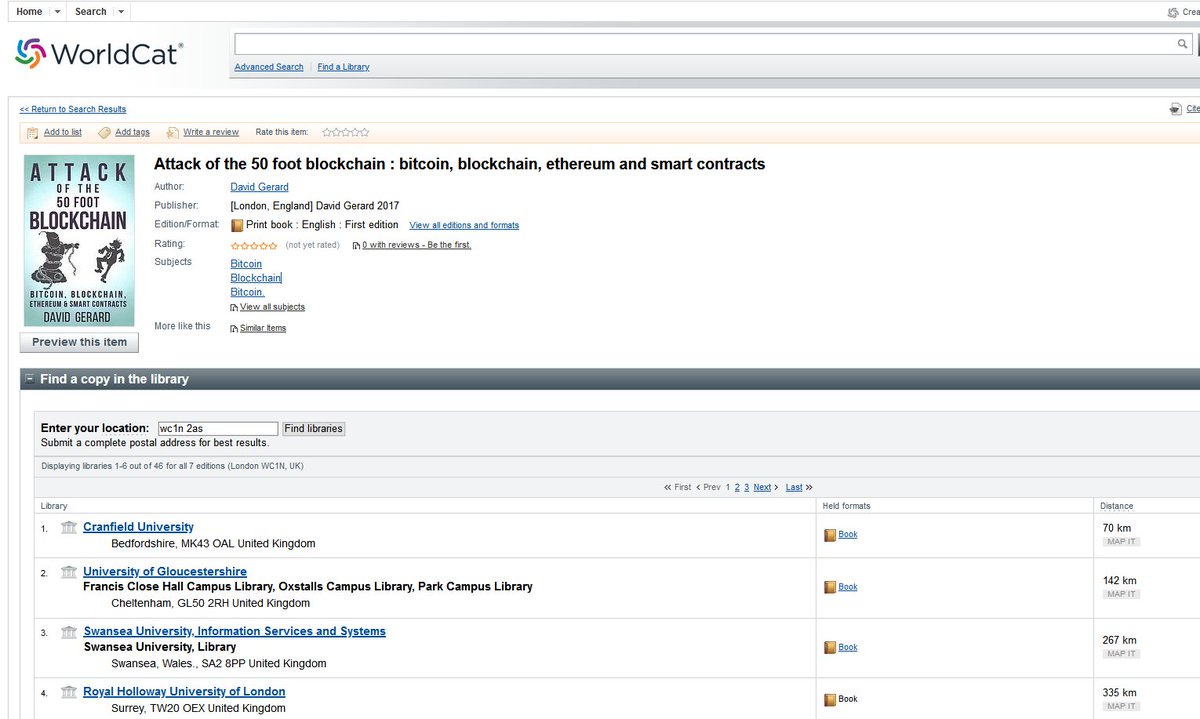Click the WorldCat logo
Screen dimensions: 1200x719
pos(99,53)
